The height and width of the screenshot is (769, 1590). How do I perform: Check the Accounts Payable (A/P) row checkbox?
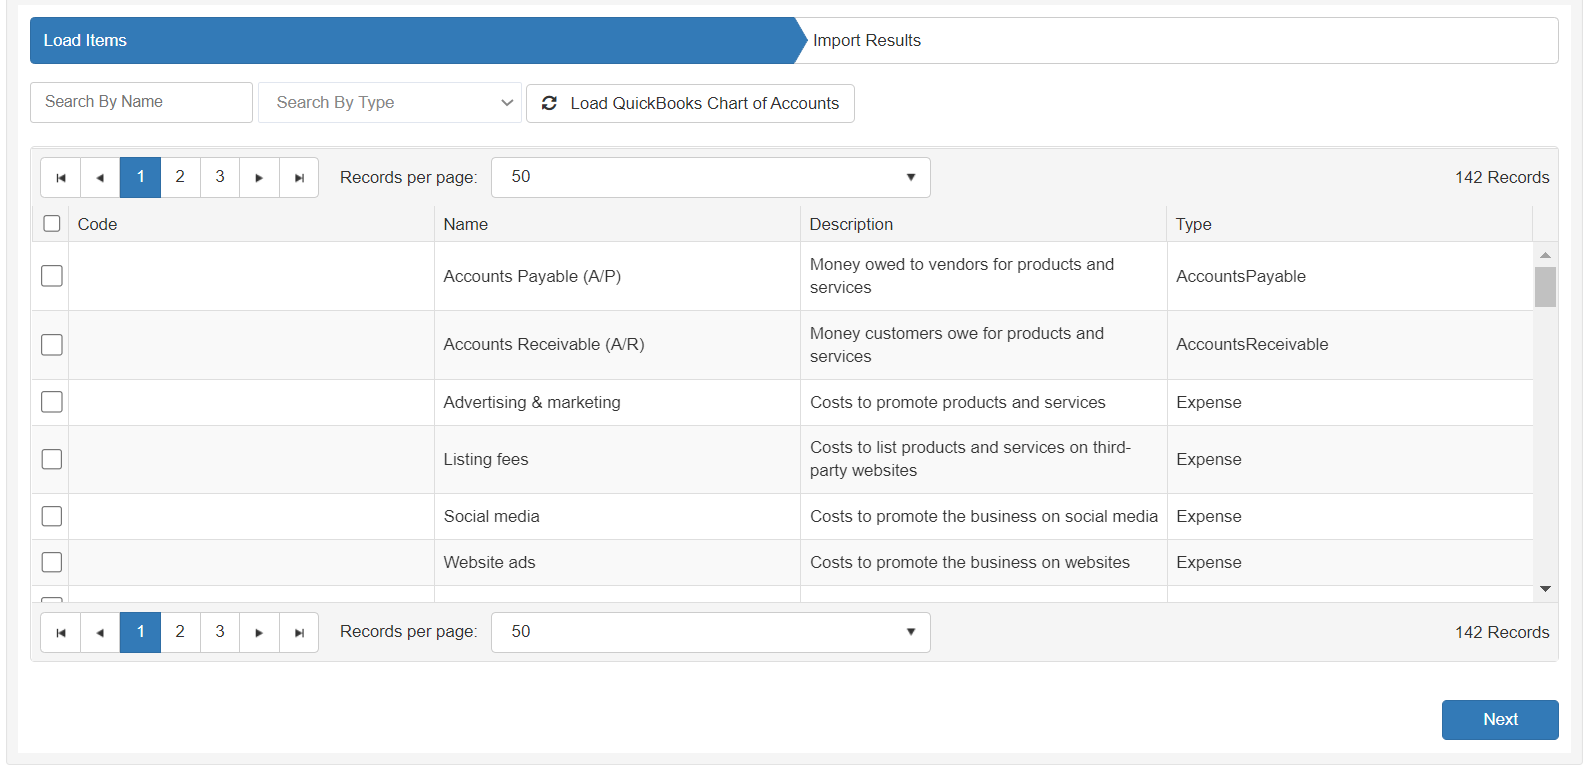pos(52,276)
